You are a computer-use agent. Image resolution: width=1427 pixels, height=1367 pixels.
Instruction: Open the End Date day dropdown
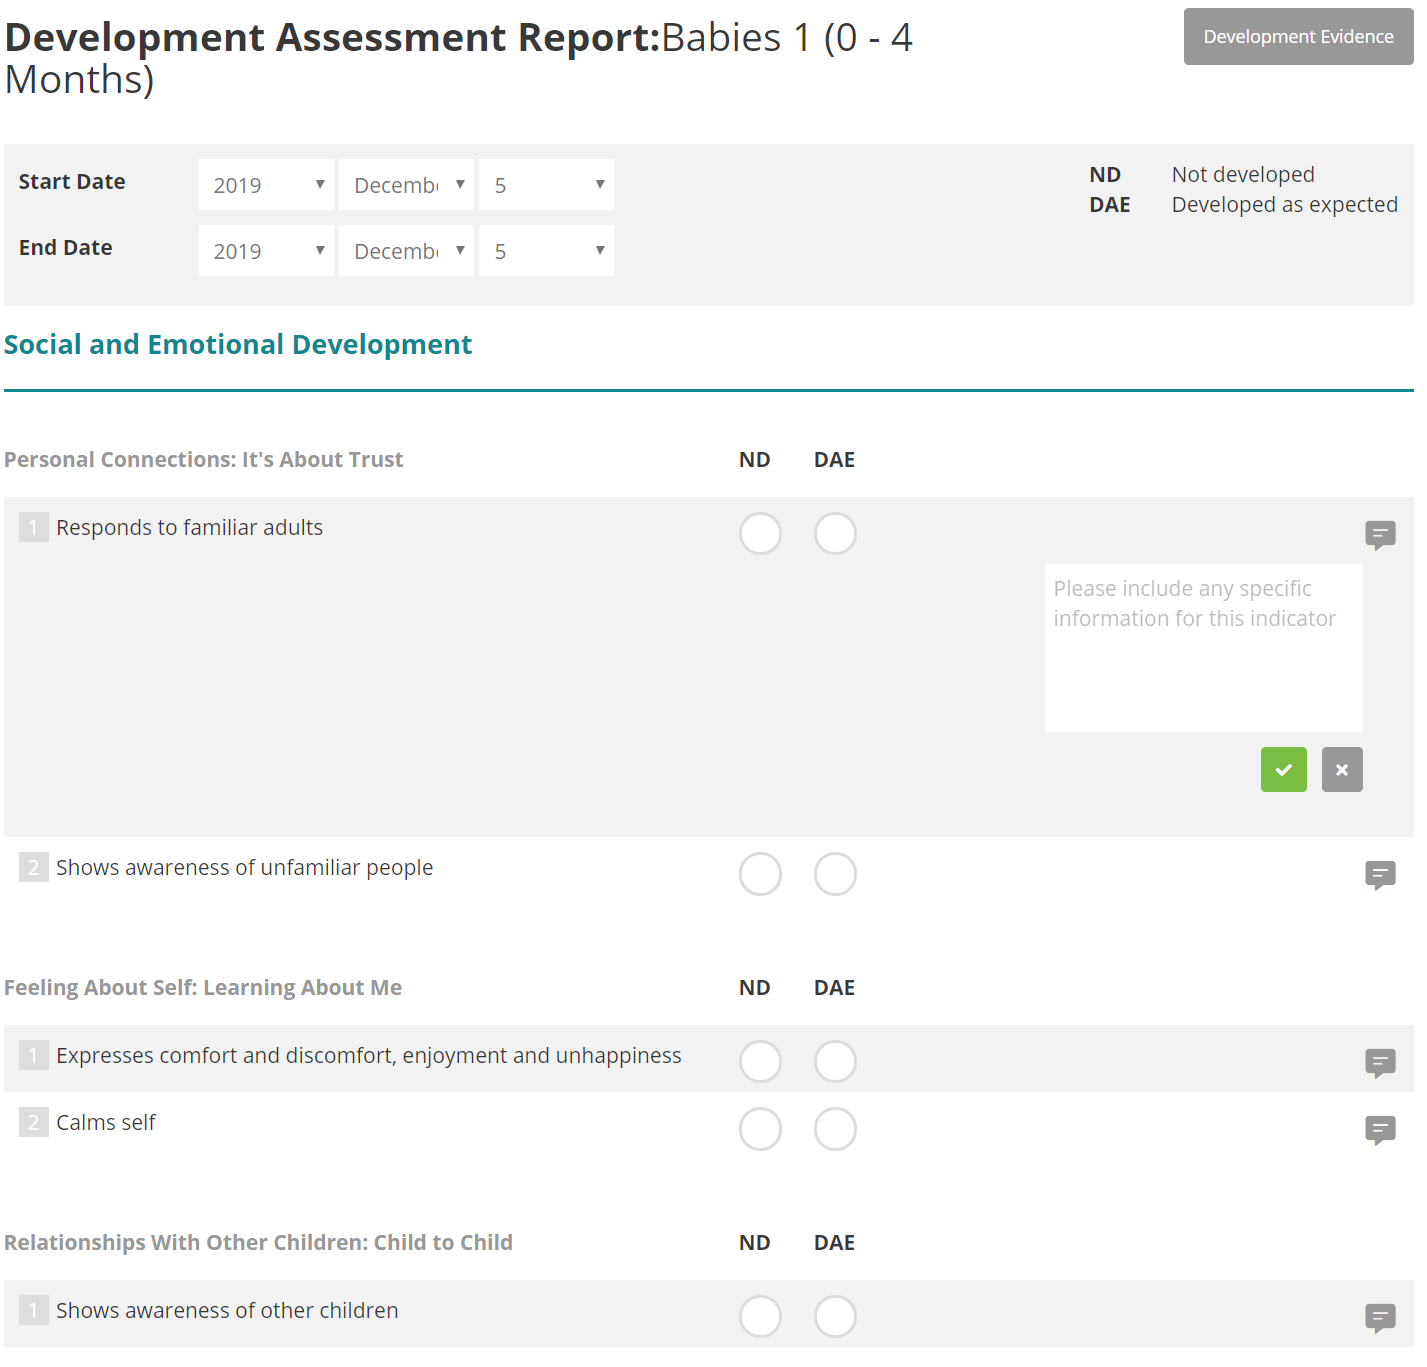pyautogui.click(x=546, y=250)
